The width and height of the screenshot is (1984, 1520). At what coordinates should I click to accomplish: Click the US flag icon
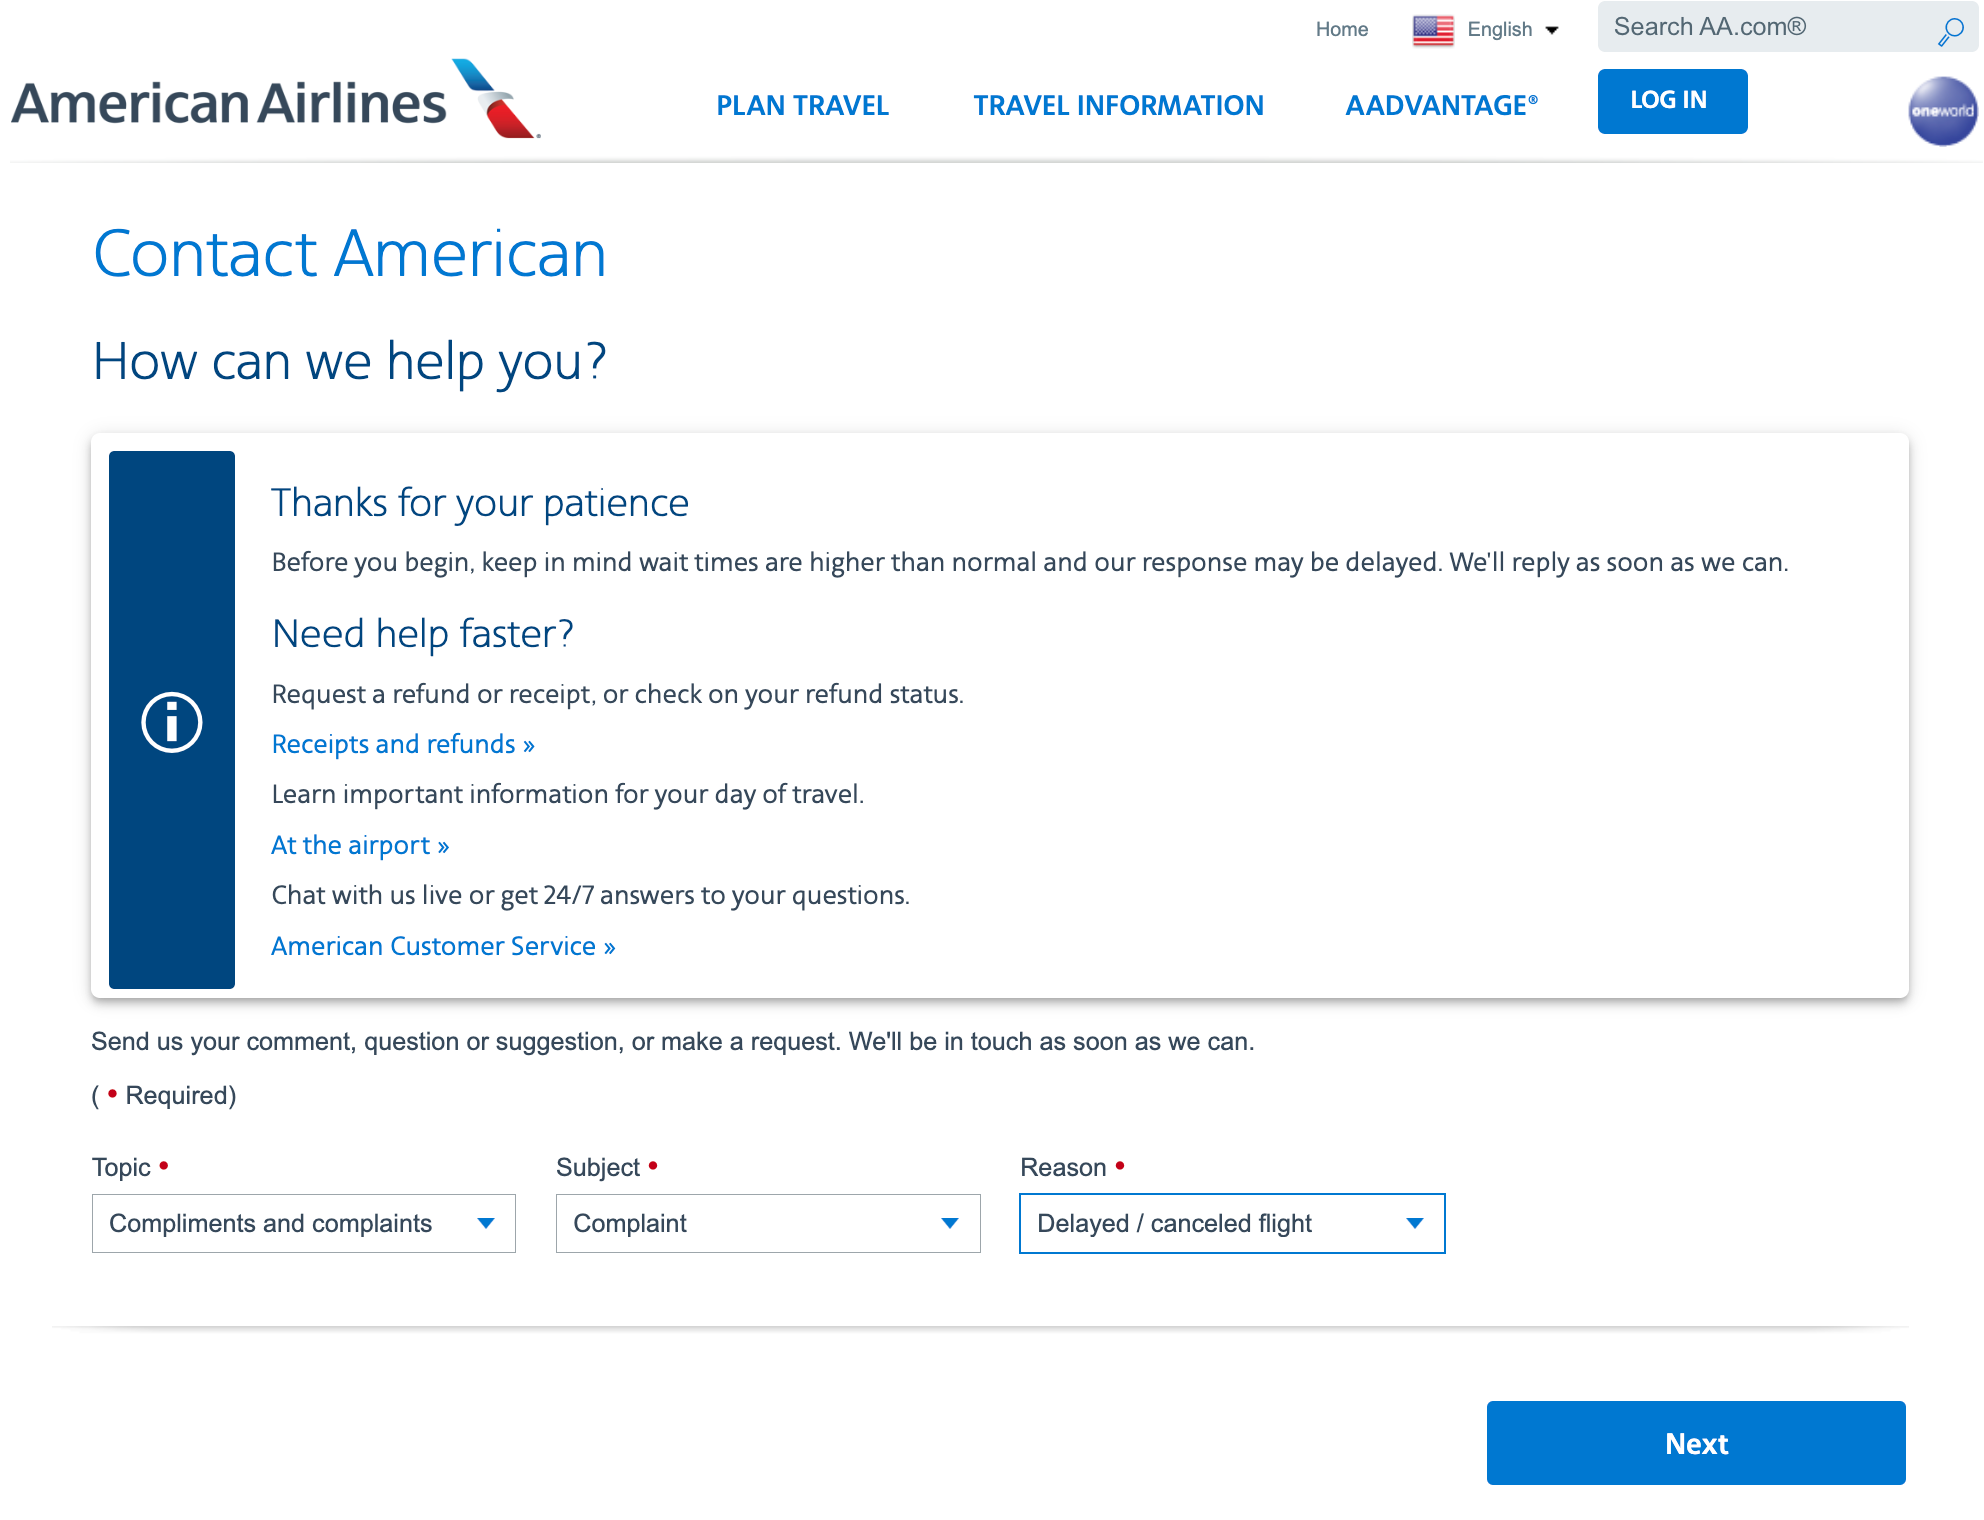(1432, 30)
